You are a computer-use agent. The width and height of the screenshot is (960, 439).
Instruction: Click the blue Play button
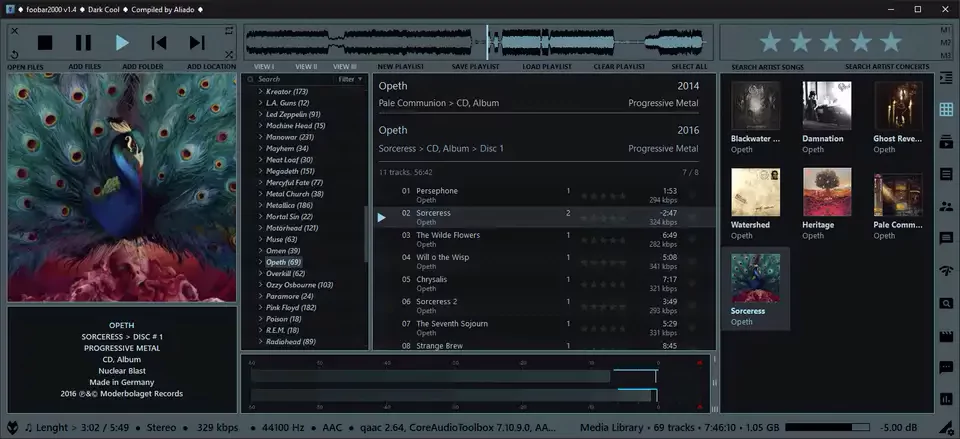click(122, 42)
